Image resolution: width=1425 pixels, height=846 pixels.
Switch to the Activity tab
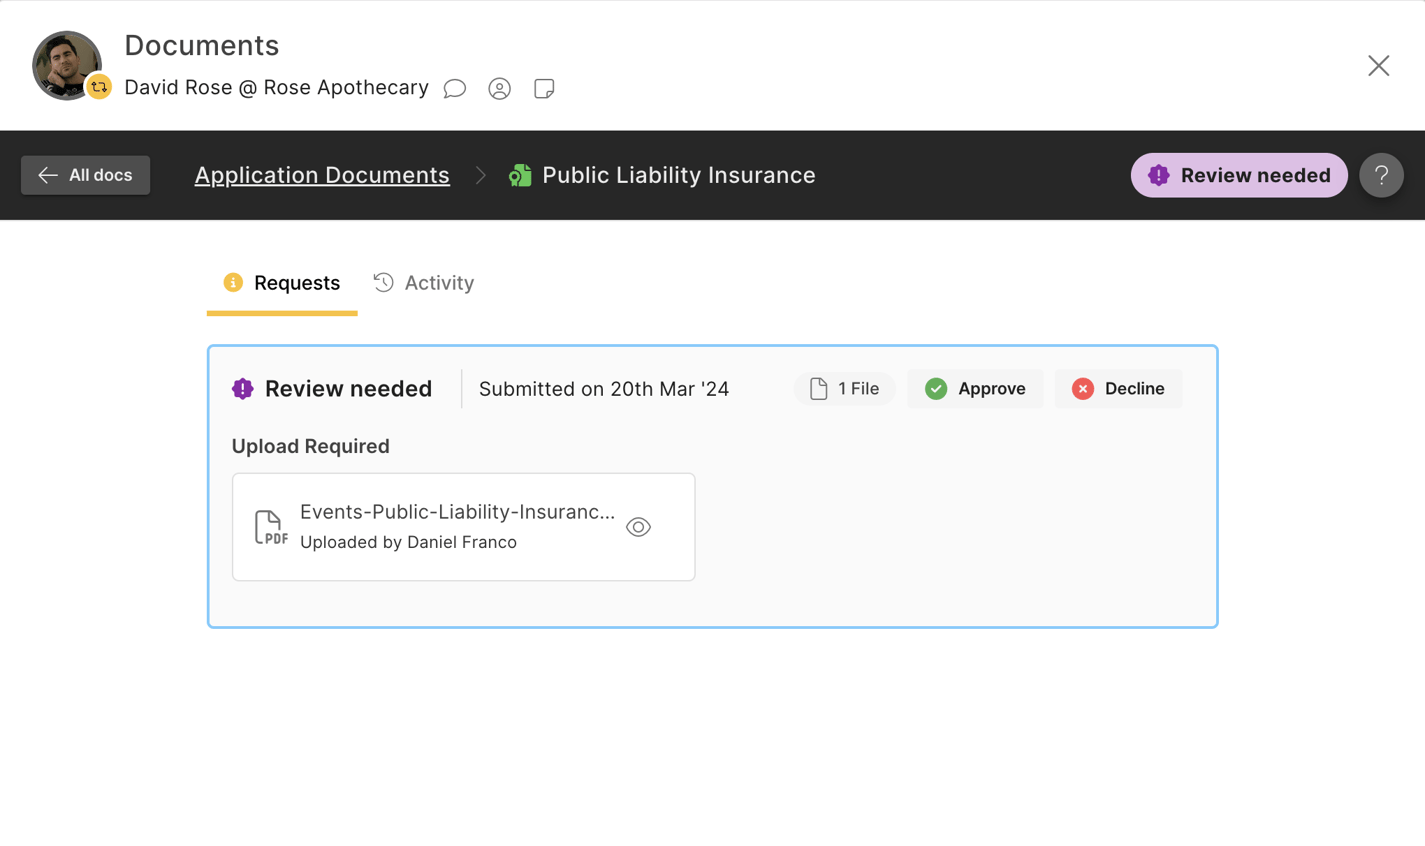[424, 282]
